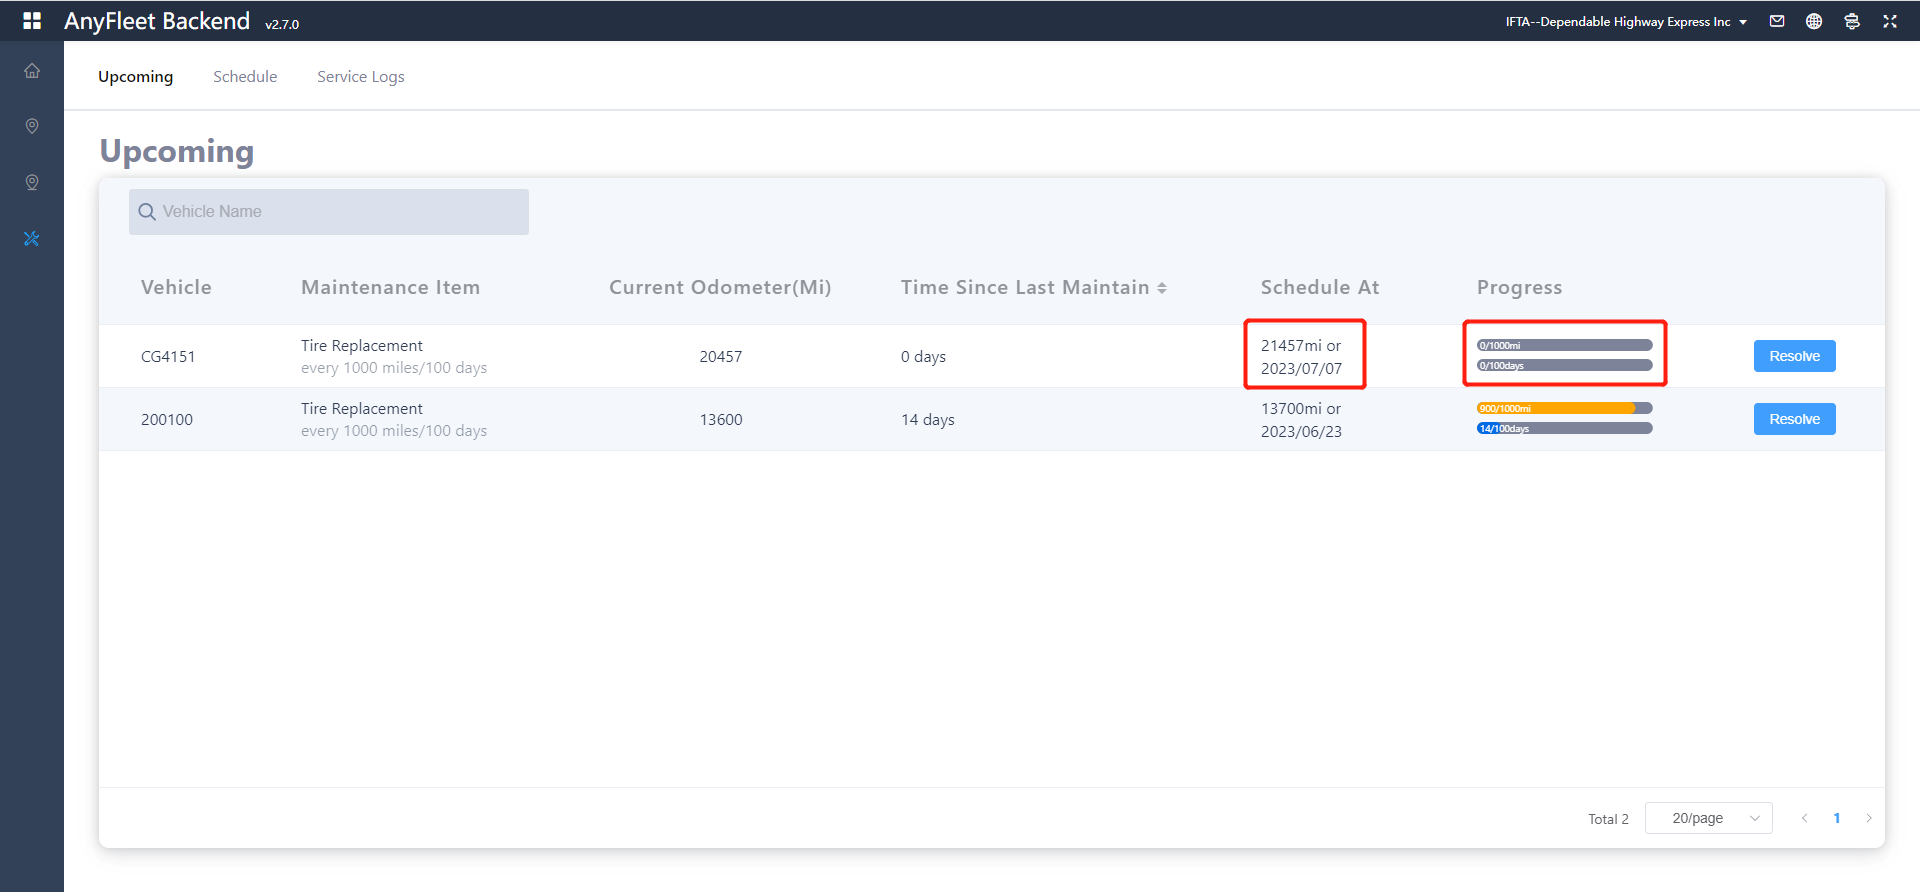Open the Service Logs tab
Viewport: 1920px width, 892px height.
(360, 77)
